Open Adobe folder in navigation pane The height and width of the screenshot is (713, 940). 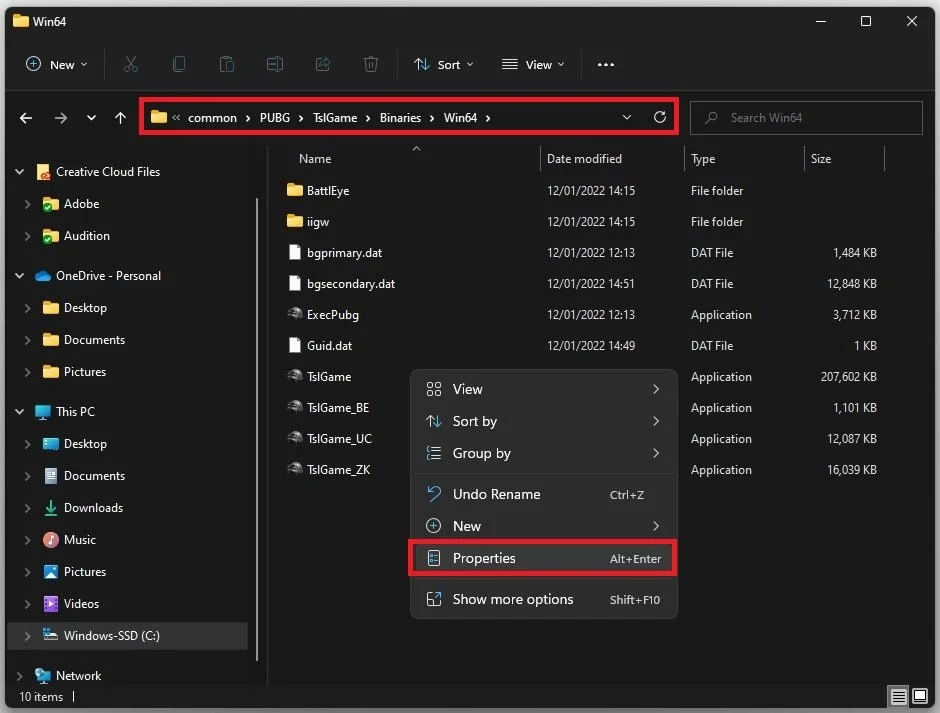(82, 204)
